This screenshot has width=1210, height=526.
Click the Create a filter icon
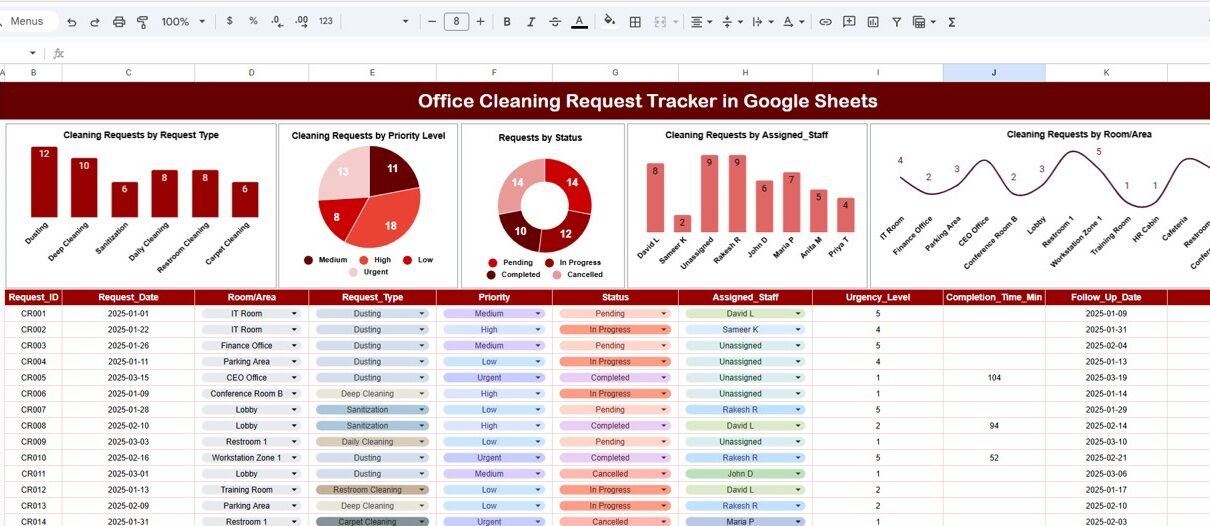click(896, 21)
